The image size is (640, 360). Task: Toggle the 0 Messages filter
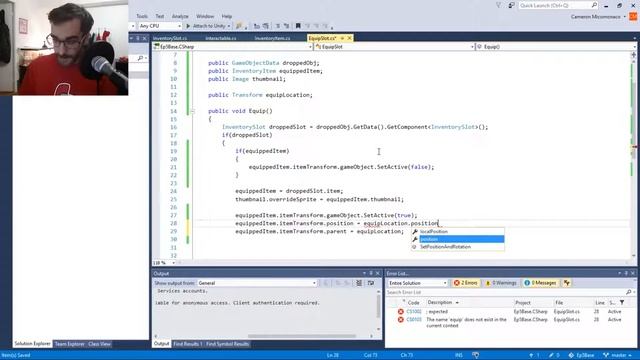[x=540, y=283]
